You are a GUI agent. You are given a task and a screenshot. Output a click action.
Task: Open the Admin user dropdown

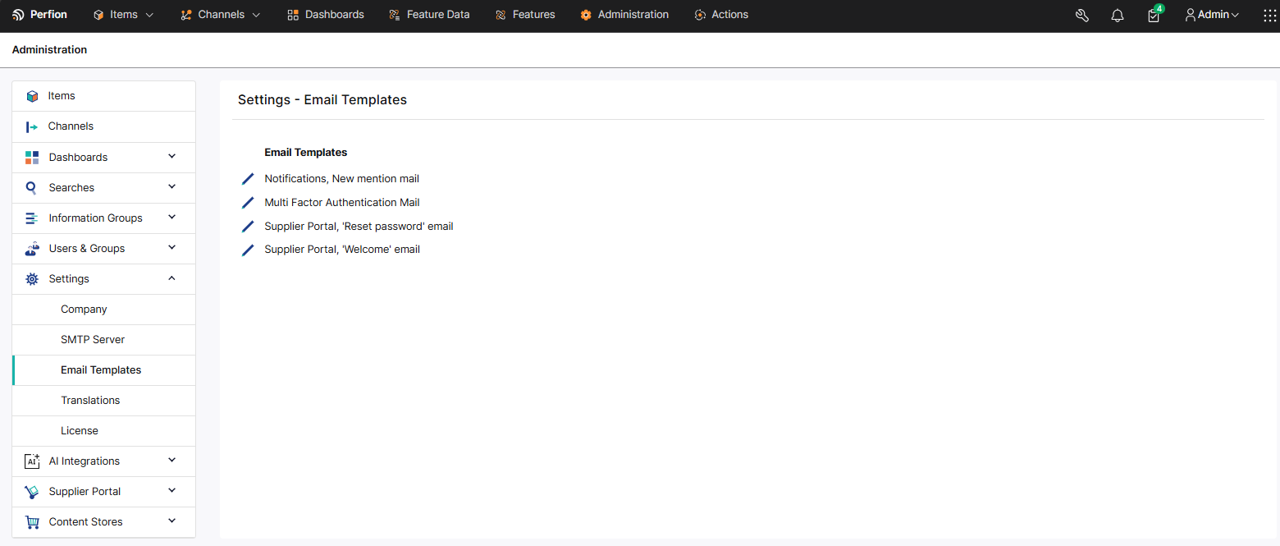coord(1211,15)
